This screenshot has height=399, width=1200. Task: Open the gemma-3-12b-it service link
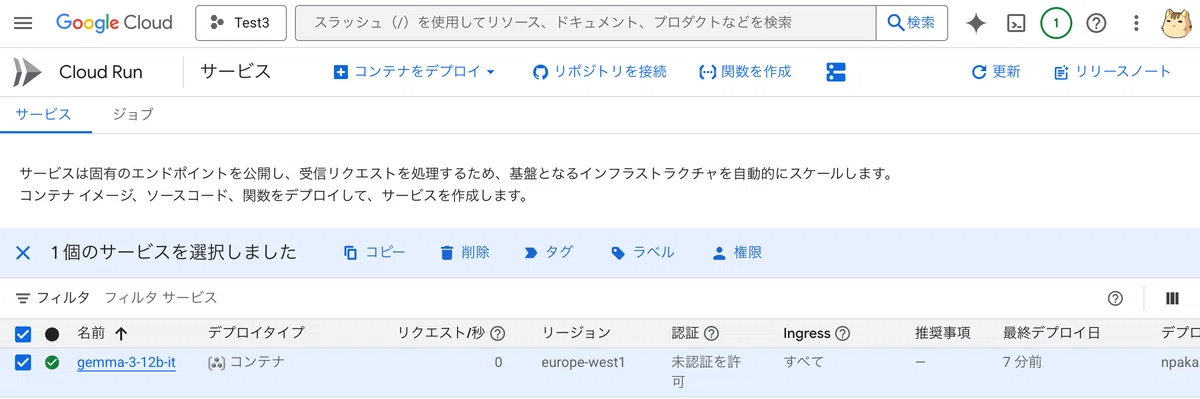point(126,362)
